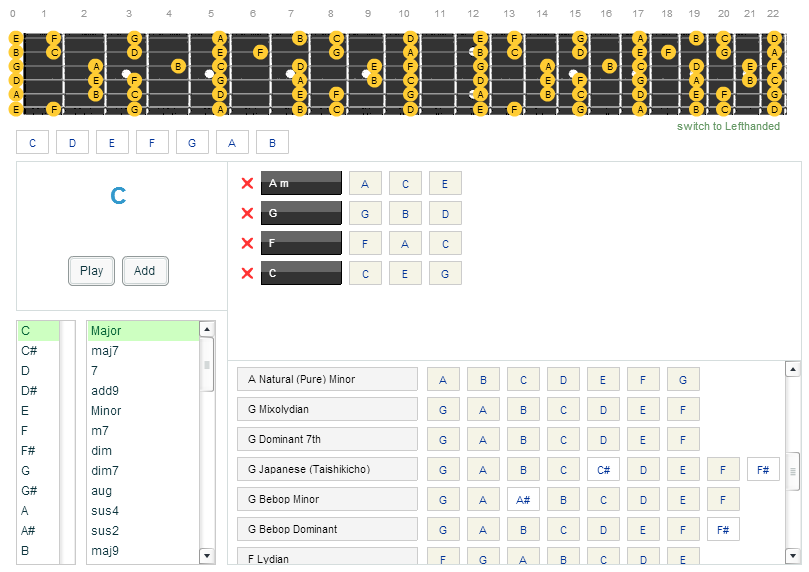Select the 7 chord type

click(143, 371)
